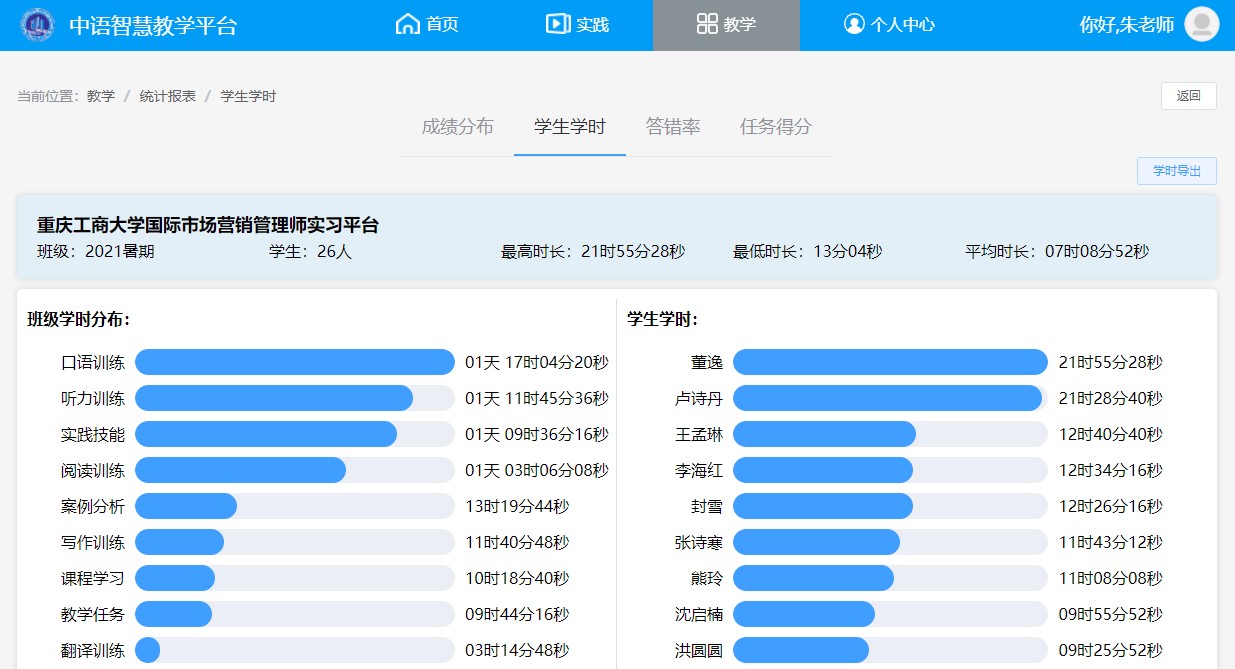The width and height of the screenshot is (1235, 669).
Task: Open the 答错率 tab
Action: point(672,127)
